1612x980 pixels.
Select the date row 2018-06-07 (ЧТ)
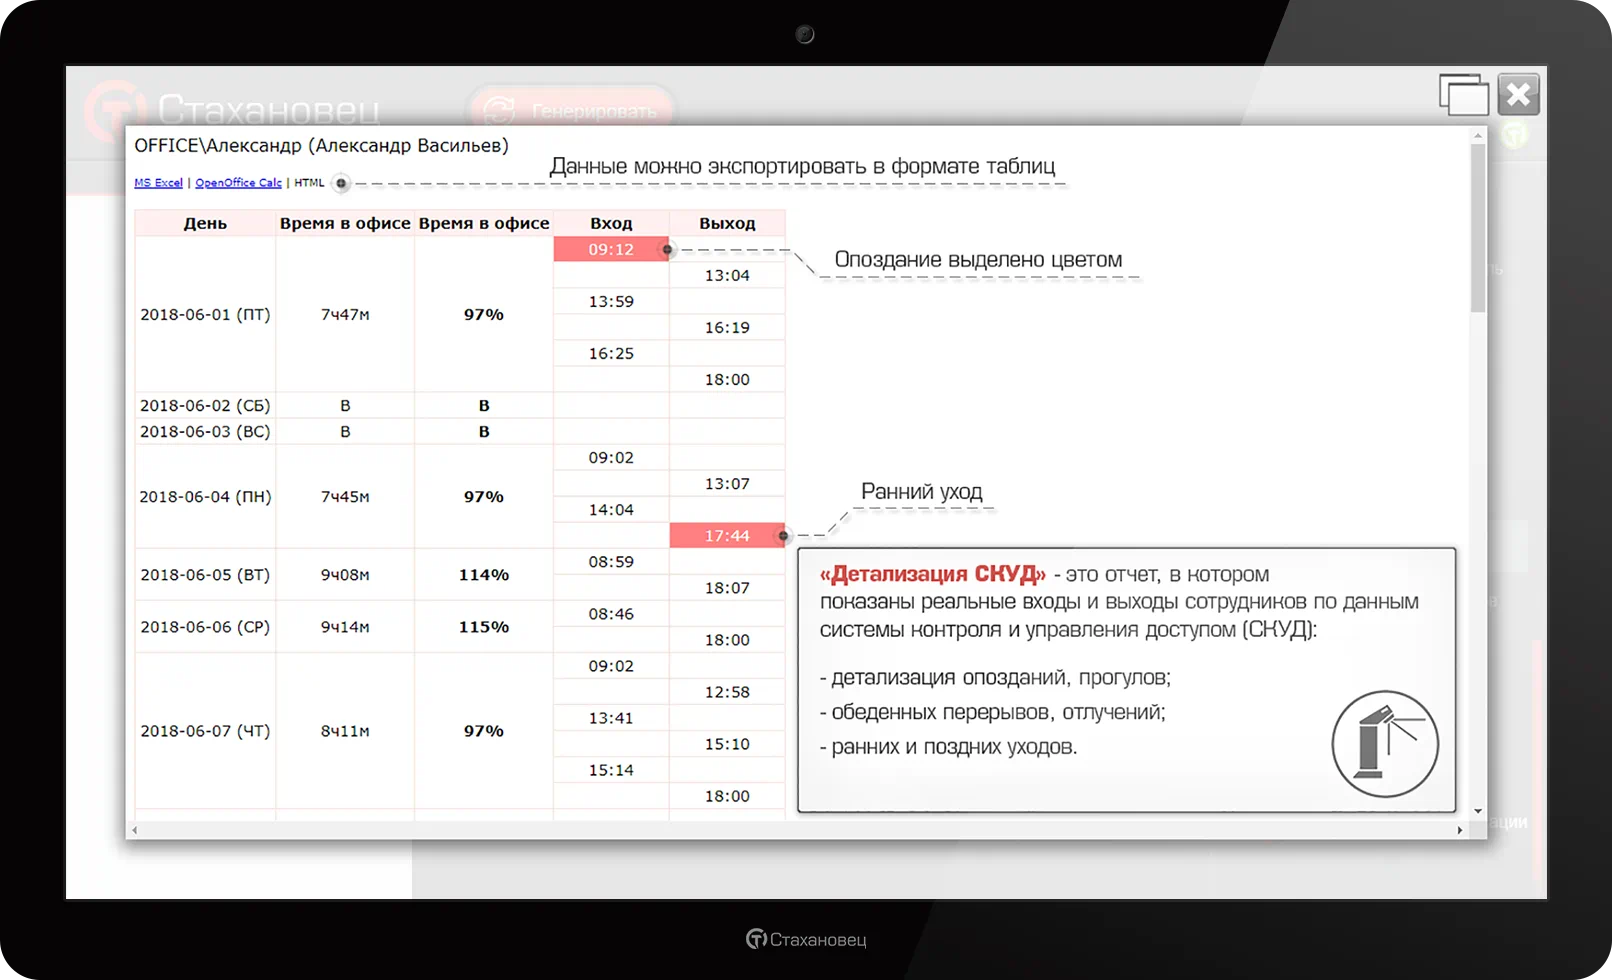[x=205, y=731]
